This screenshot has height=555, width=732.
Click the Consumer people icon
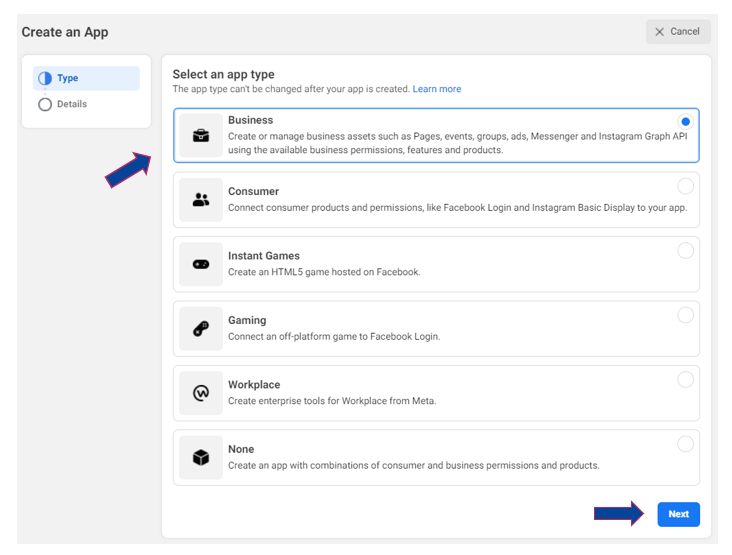[201, 200]
